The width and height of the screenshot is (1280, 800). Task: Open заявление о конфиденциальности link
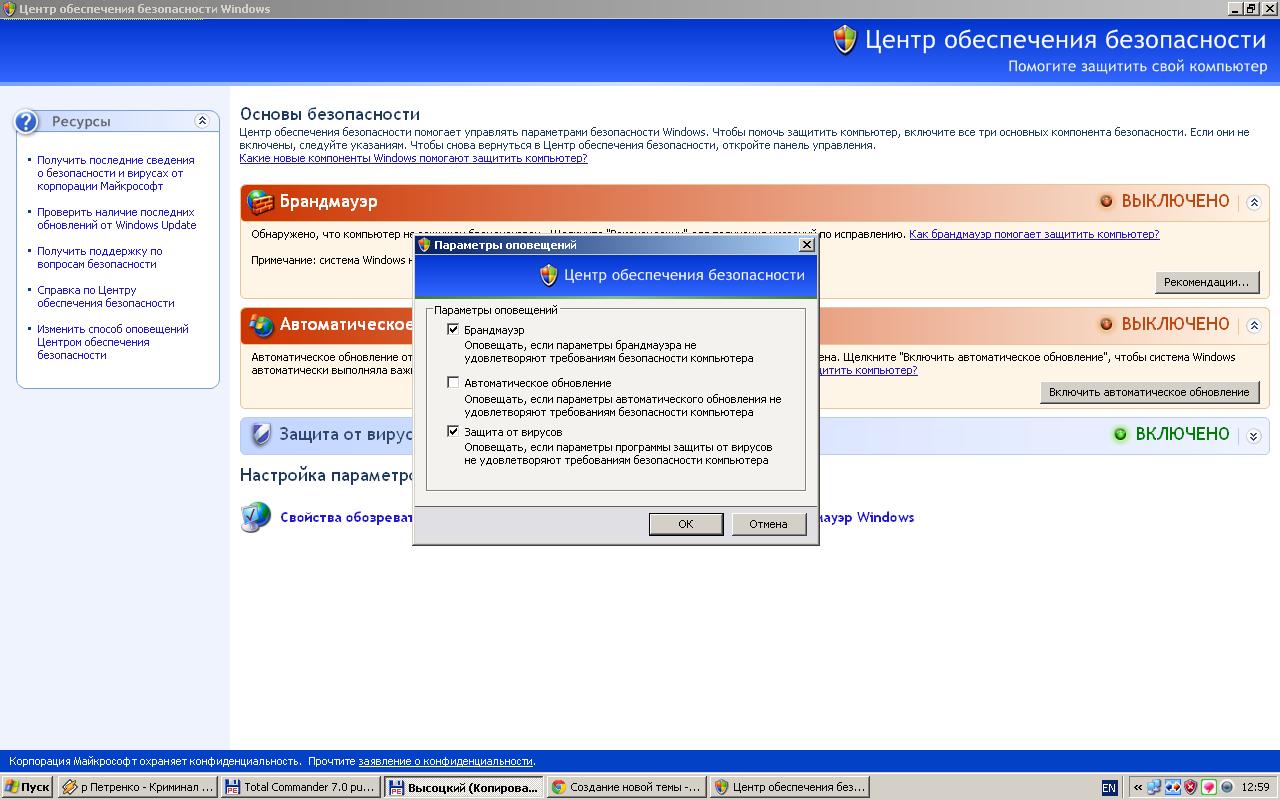[445, 761]
